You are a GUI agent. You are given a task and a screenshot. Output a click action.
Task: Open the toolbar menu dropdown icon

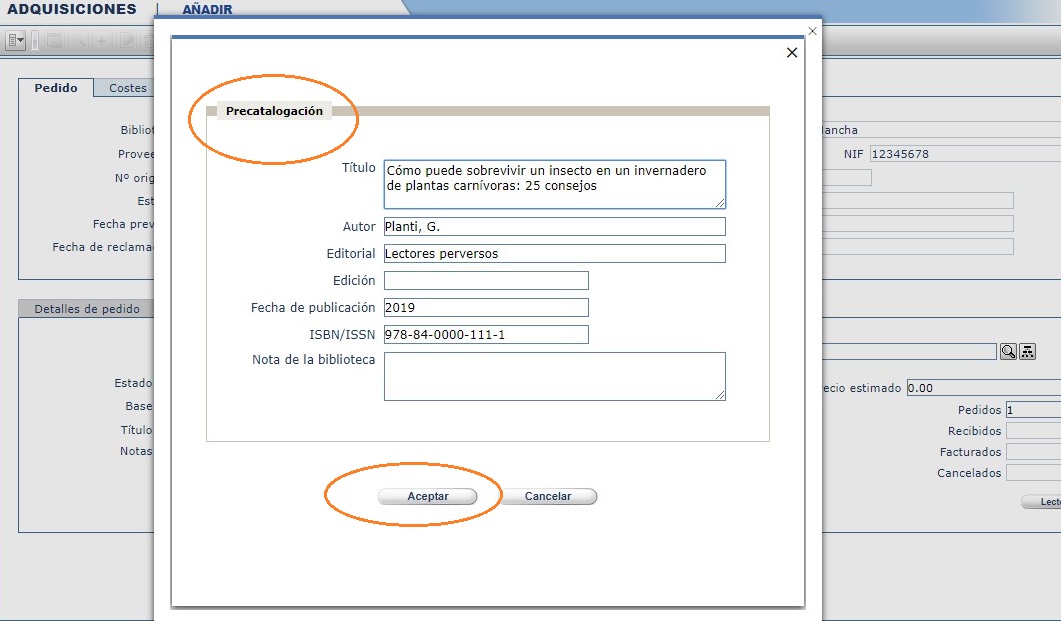(x=15, y=41)
